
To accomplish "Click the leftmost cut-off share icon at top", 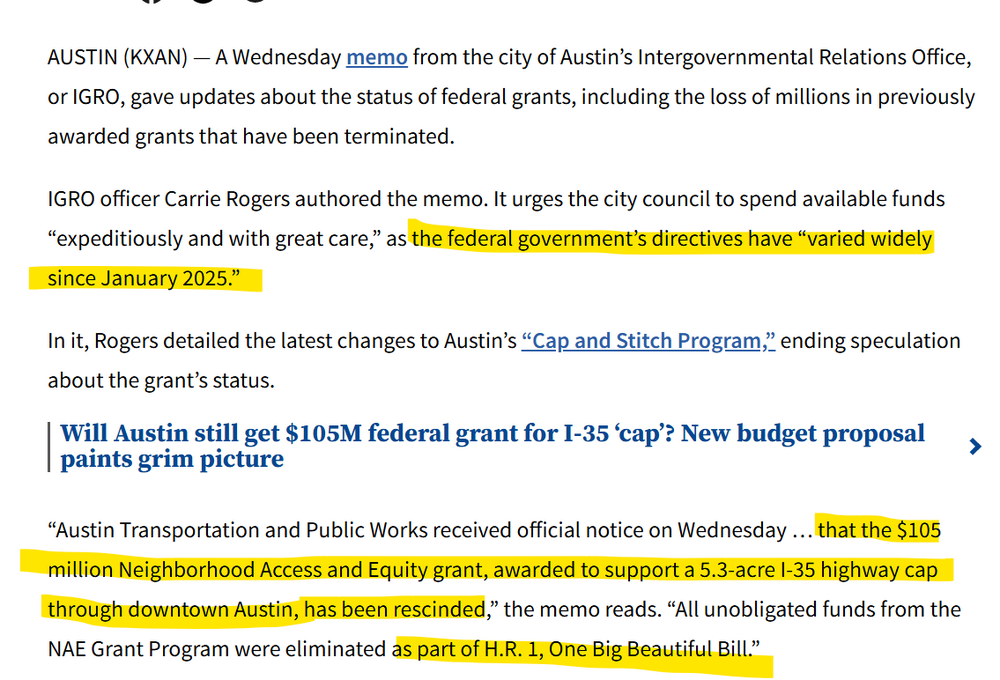I will [151, 2].
